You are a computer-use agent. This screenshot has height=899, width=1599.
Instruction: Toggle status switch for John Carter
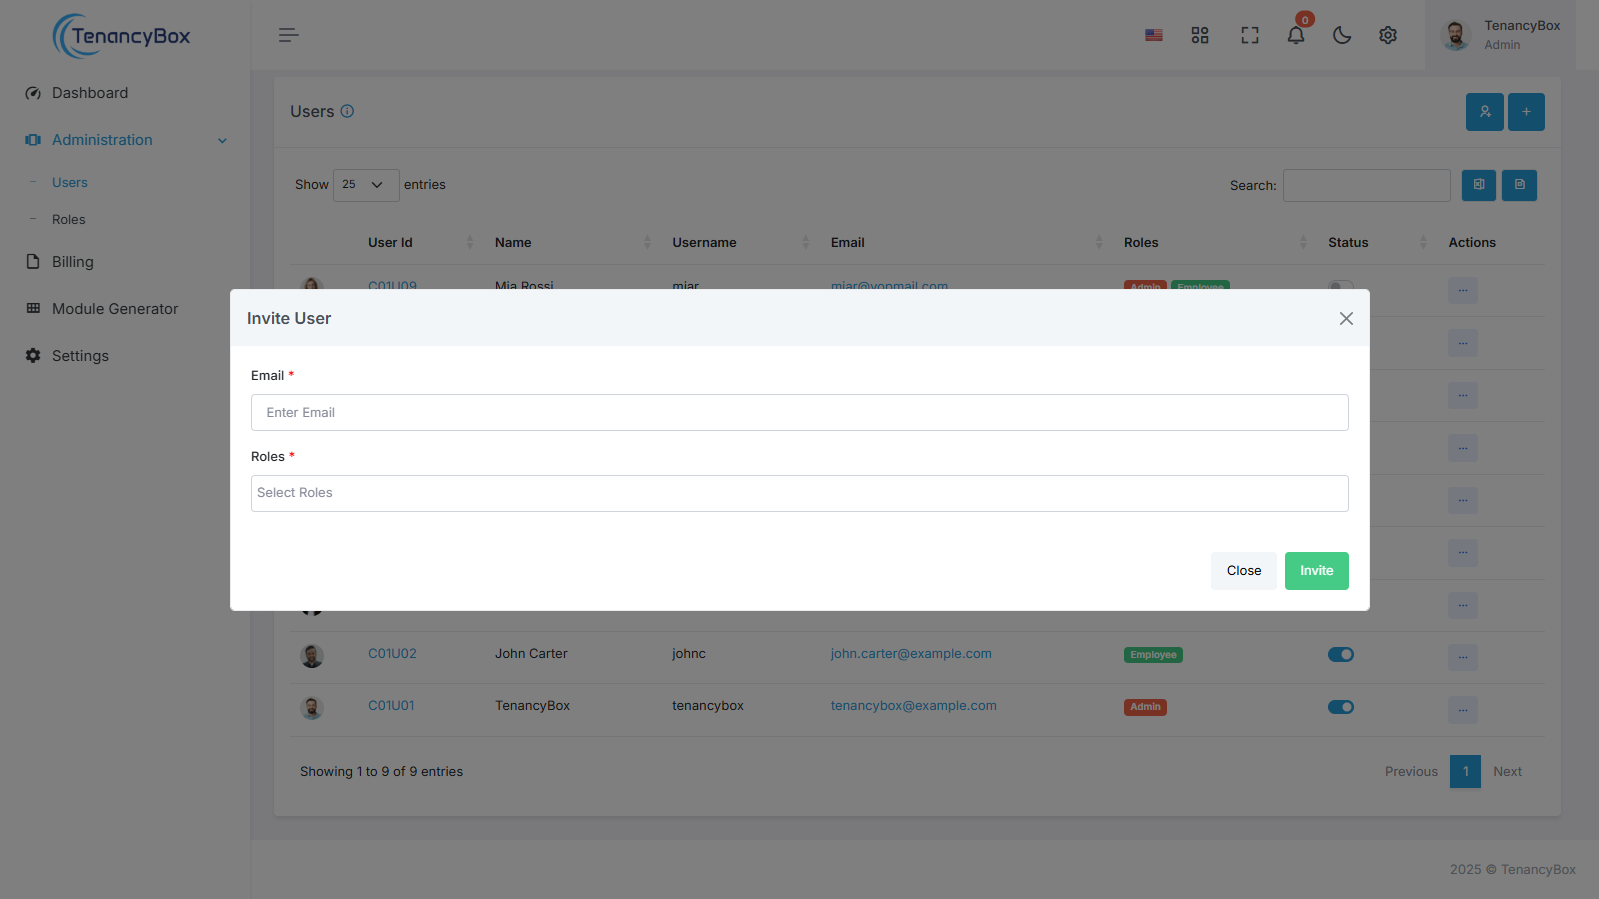click(x=1340, y=655)
